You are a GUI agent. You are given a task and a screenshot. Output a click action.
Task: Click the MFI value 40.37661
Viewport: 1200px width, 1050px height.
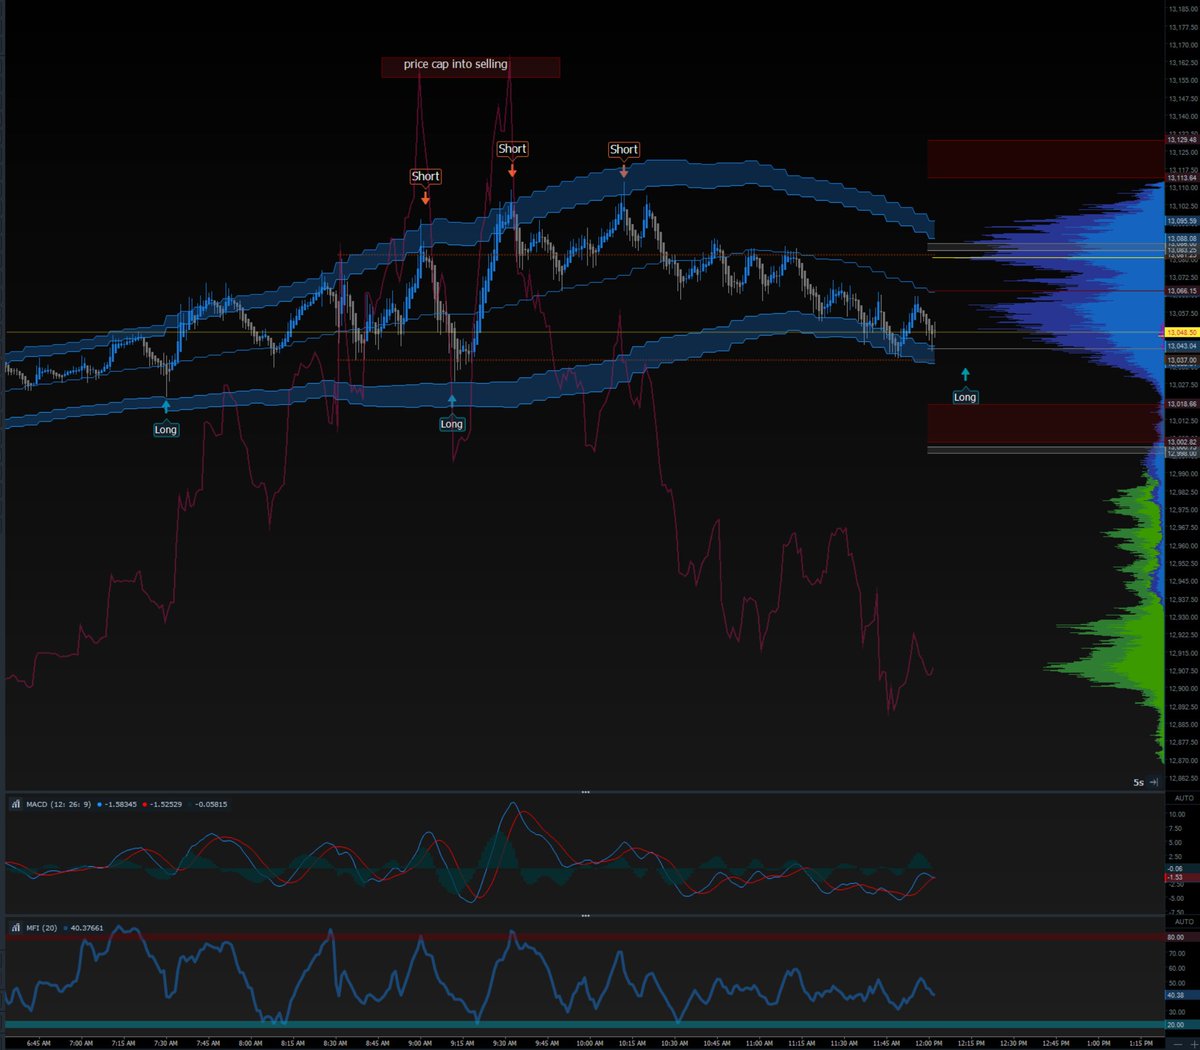(x=86, y=928)
